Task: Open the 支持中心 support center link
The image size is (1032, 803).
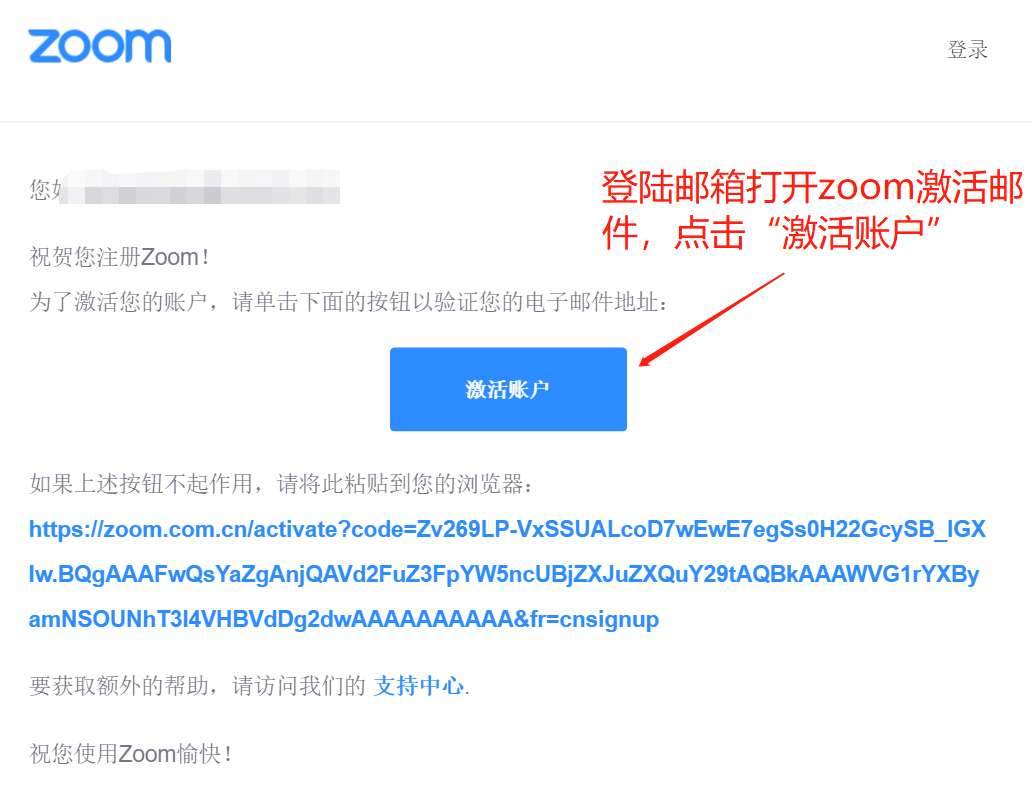Action: (x=419, y=686)
